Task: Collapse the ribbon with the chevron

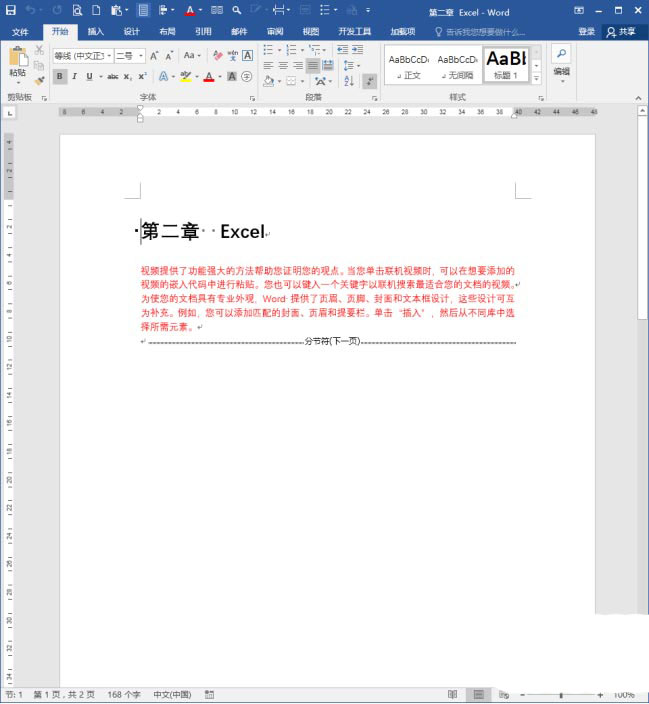Action: (x=638, y=98)
